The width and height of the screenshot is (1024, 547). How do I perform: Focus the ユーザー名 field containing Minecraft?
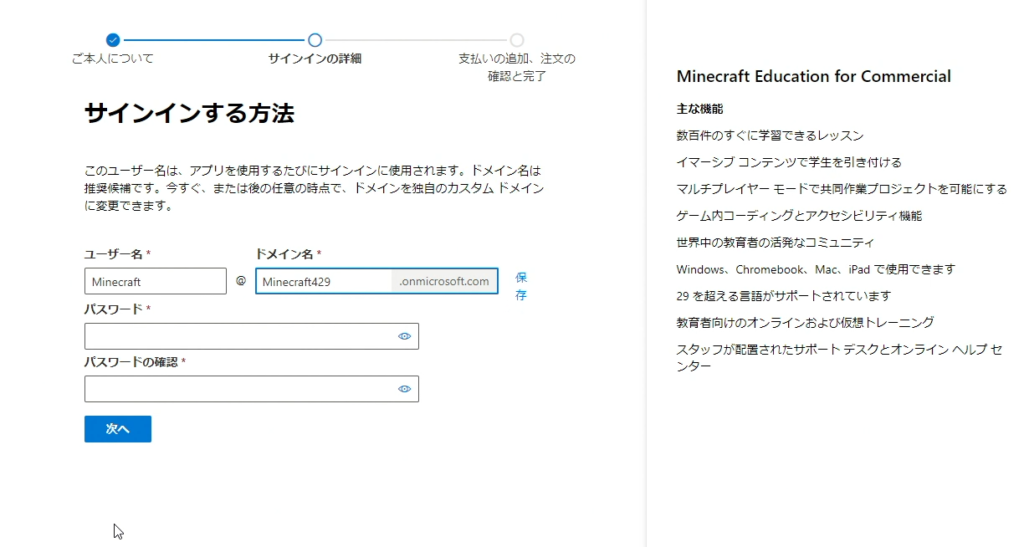point(156,282)
